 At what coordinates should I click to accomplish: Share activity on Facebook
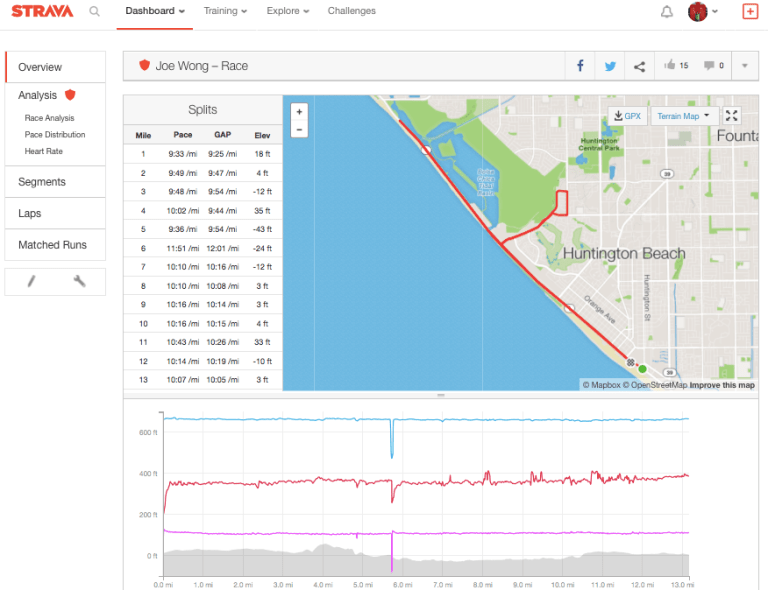pyautogui.click(x=580, y=67)
